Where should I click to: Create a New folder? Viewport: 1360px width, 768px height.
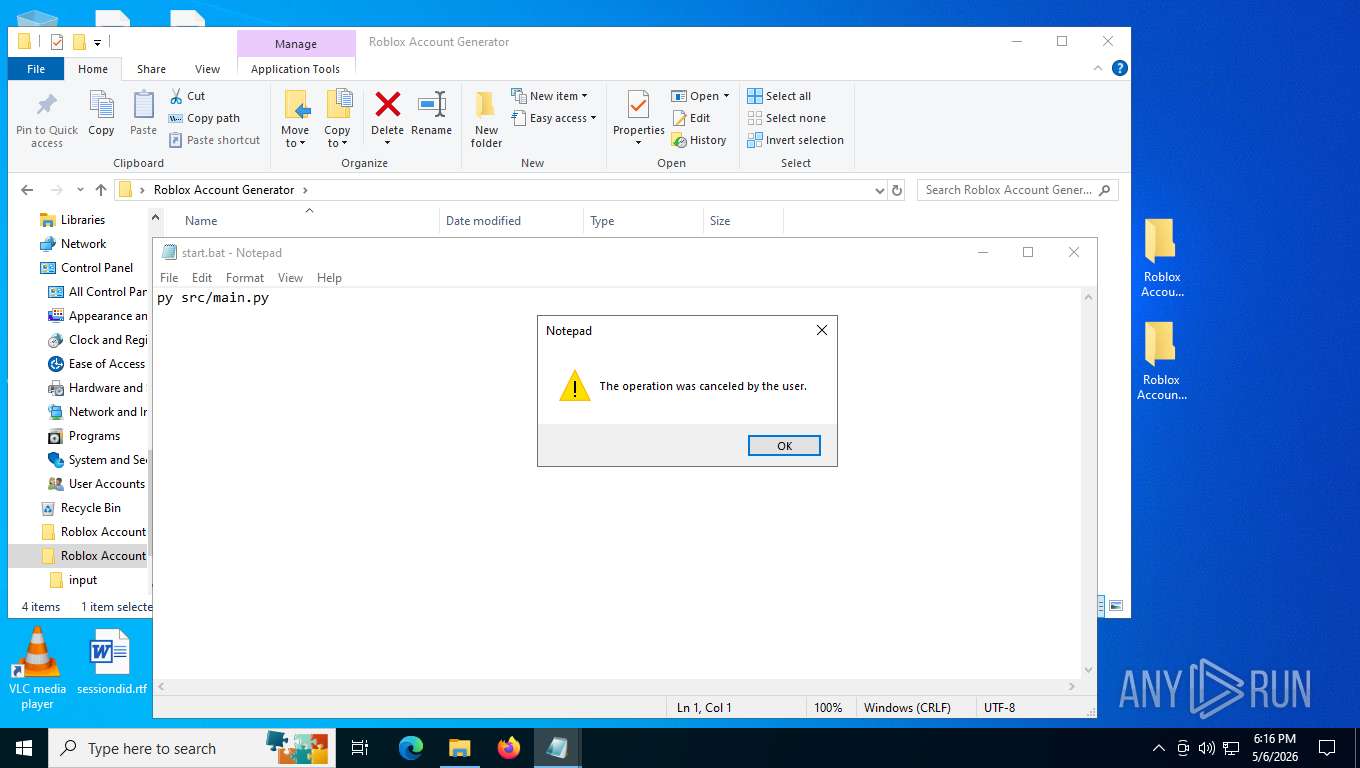click(x=487, y=120)
